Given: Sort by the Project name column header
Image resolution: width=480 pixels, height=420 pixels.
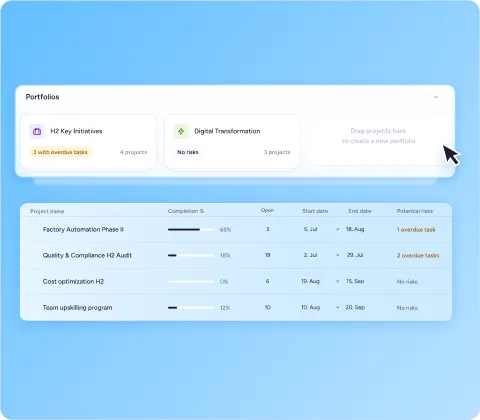Looking at the screenshot, I should (x=47, y=211).
